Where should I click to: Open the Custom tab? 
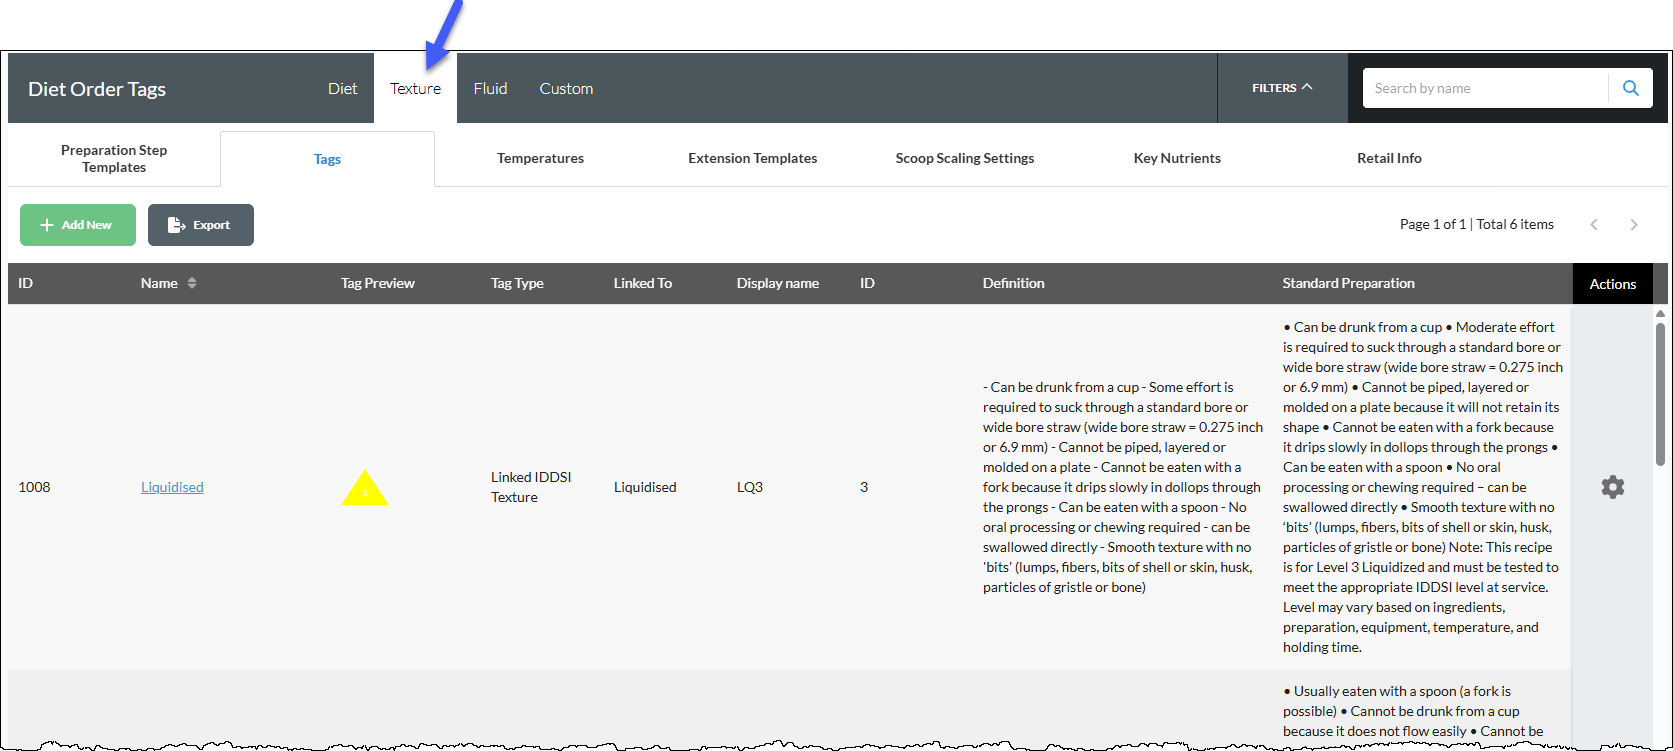tap(566, 88)
